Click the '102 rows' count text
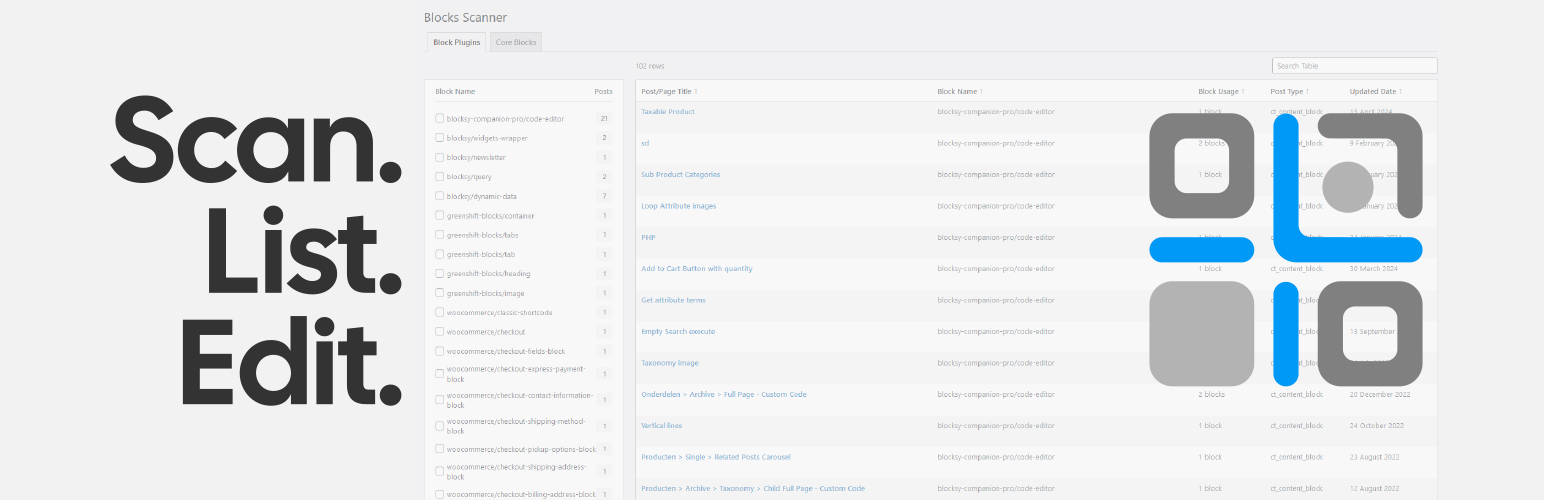Screen dimensions: 1544x500 [x=650, y=66]
